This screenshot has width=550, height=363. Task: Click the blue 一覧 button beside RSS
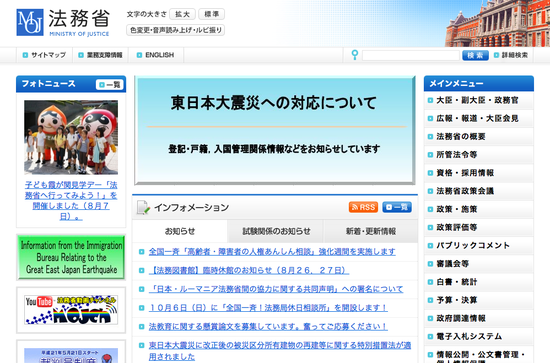point(397,207)
